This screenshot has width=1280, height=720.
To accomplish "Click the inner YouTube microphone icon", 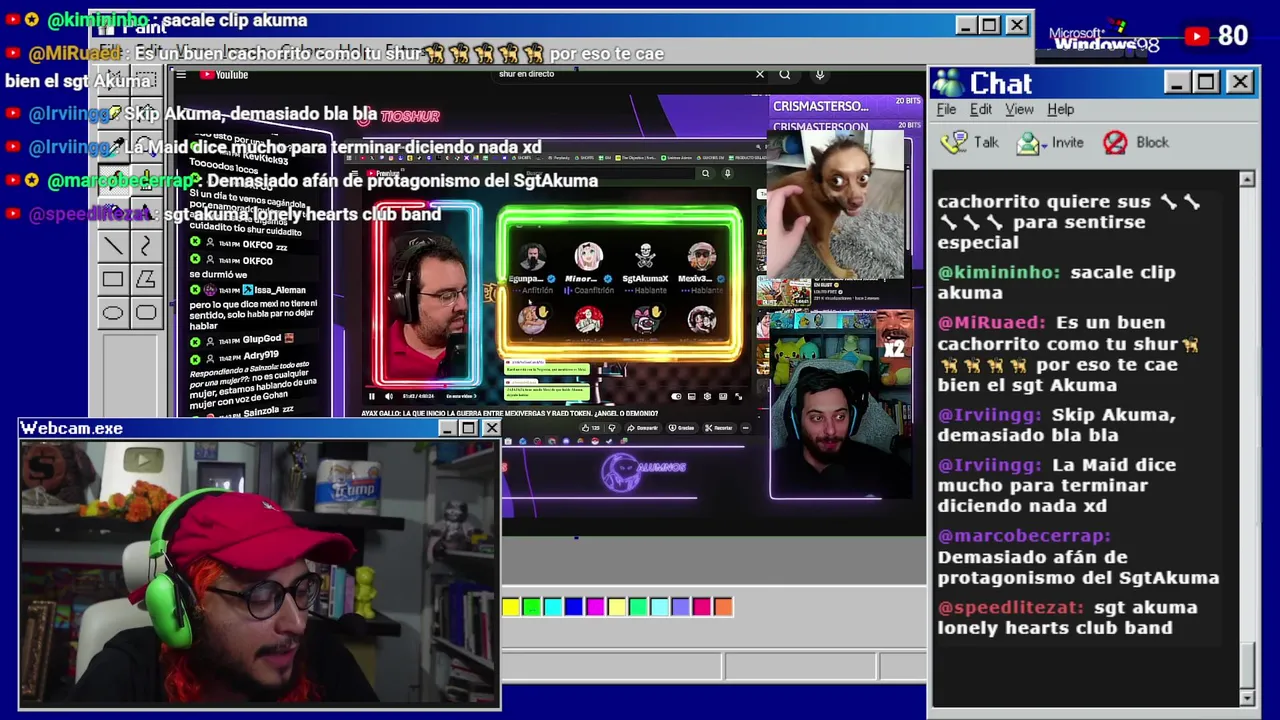I will point(727,173).
